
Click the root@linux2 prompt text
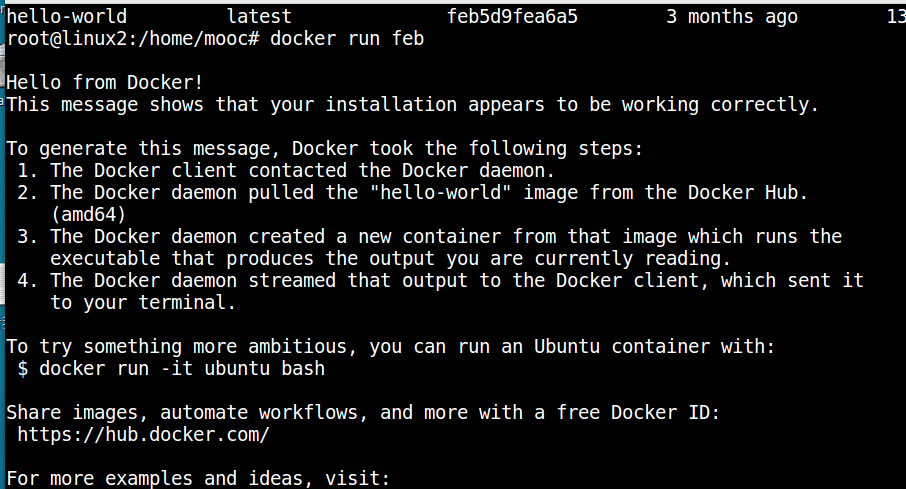pyautogui.click(x=133, y=38)
